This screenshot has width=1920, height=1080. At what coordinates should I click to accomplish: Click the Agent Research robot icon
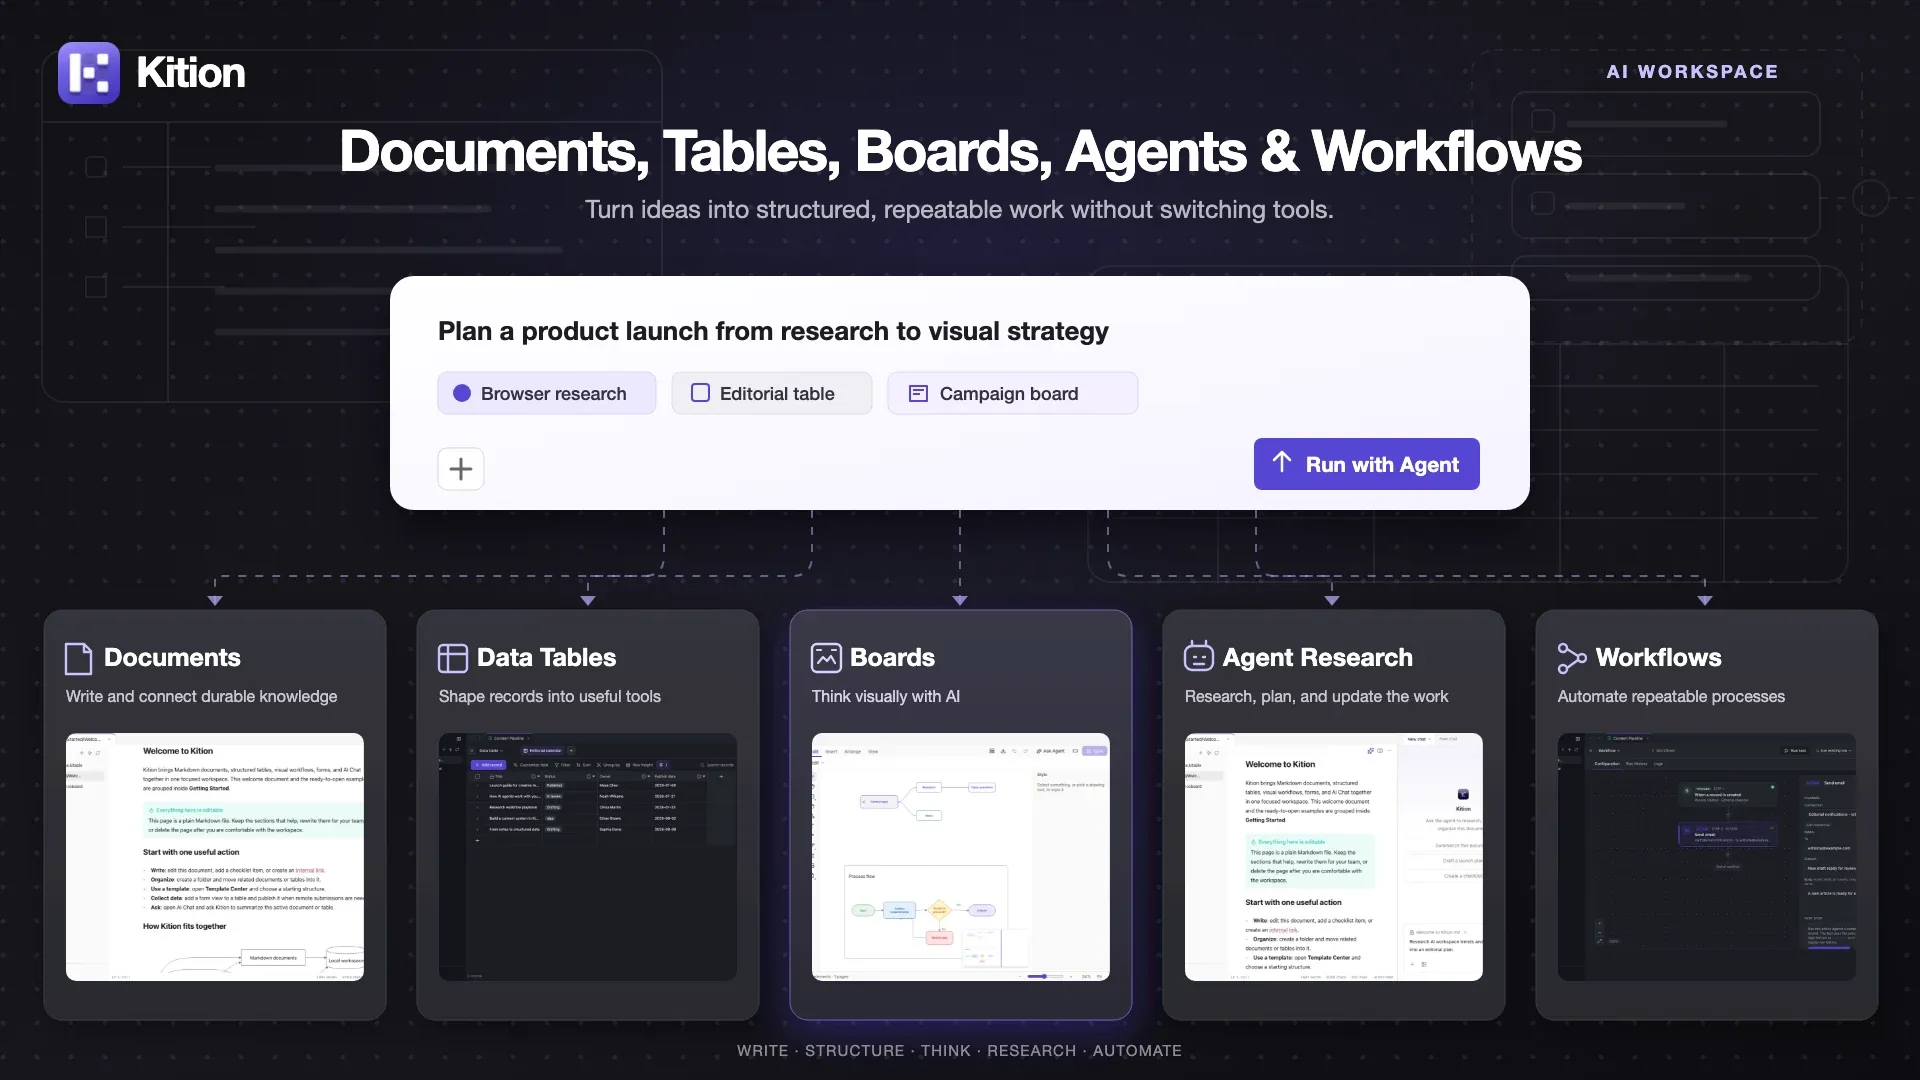(x=1198, y=657)
